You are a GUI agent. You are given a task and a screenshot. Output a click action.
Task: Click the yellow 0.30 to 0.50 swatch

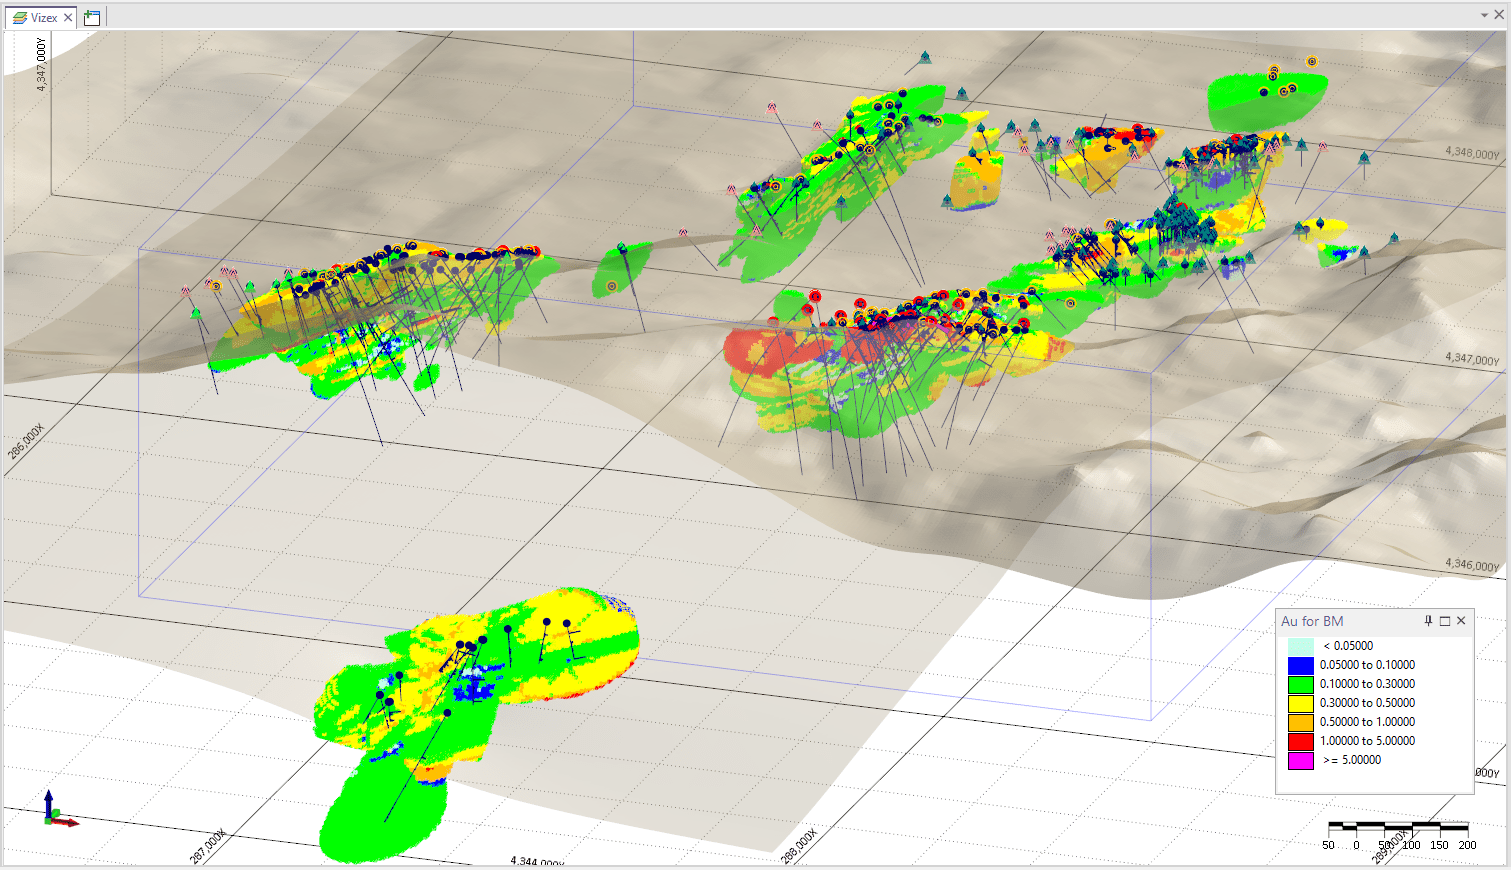(1300, 703)
